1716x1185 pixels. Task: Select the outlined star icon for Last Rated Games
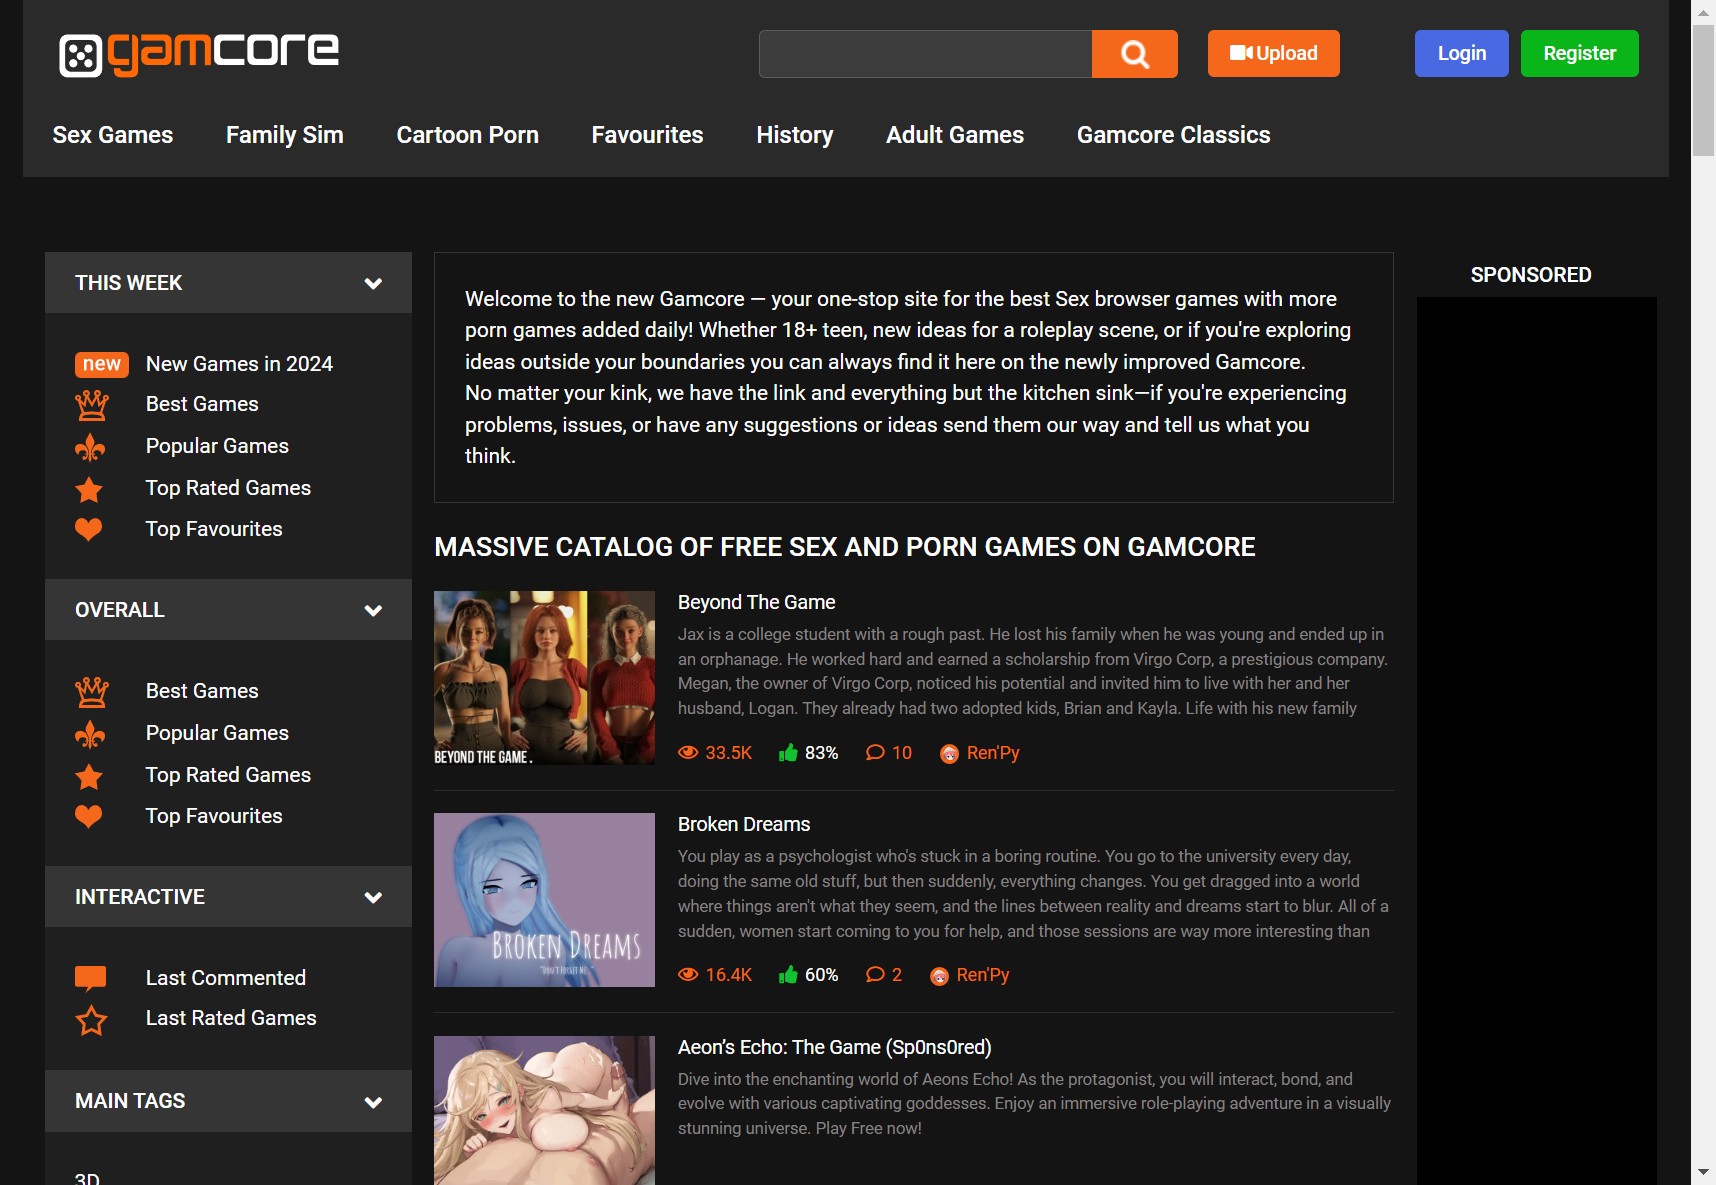91,1020
